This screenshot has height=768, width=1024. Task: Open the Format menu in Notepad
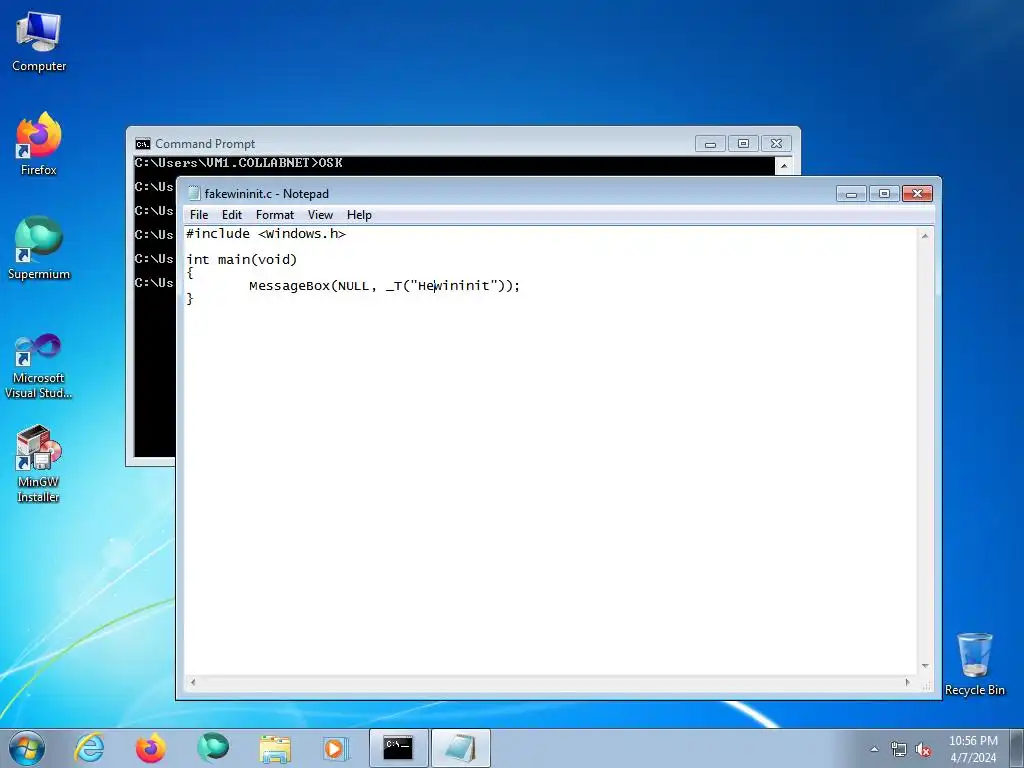274,215
